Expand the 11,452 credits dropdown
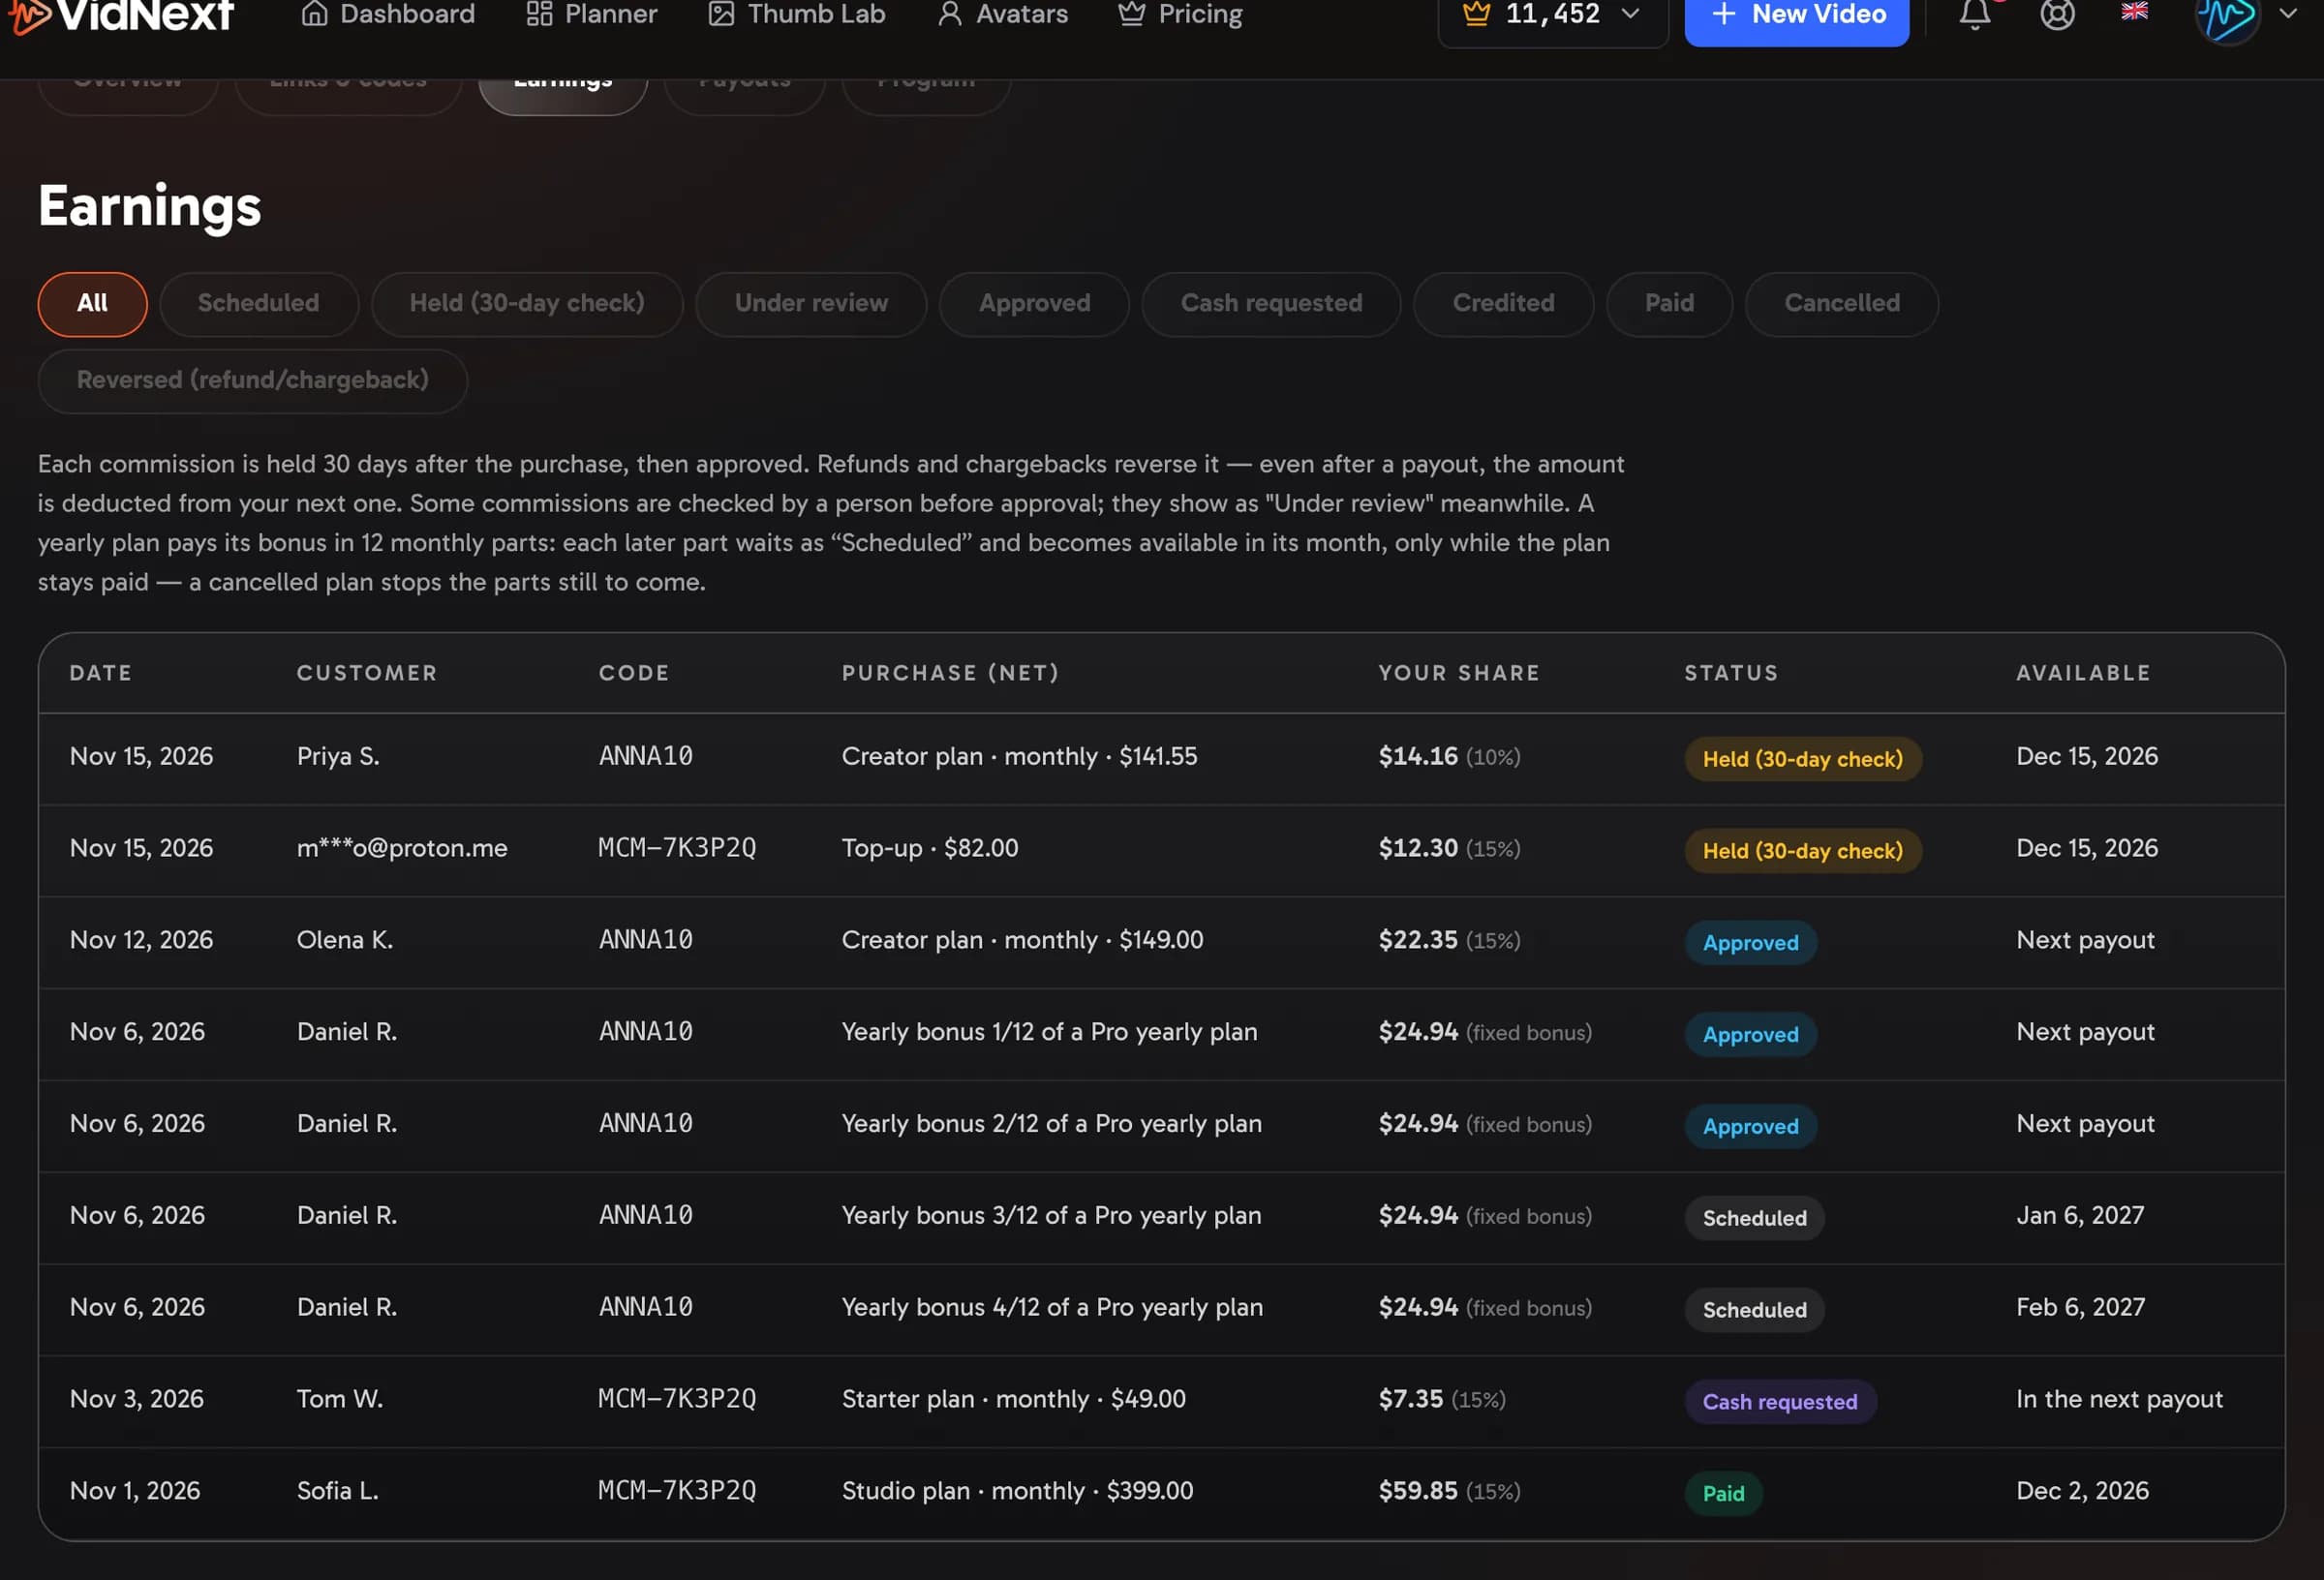Image resolution: width=2324 pixels, height=1580 pixels. 1553,15
